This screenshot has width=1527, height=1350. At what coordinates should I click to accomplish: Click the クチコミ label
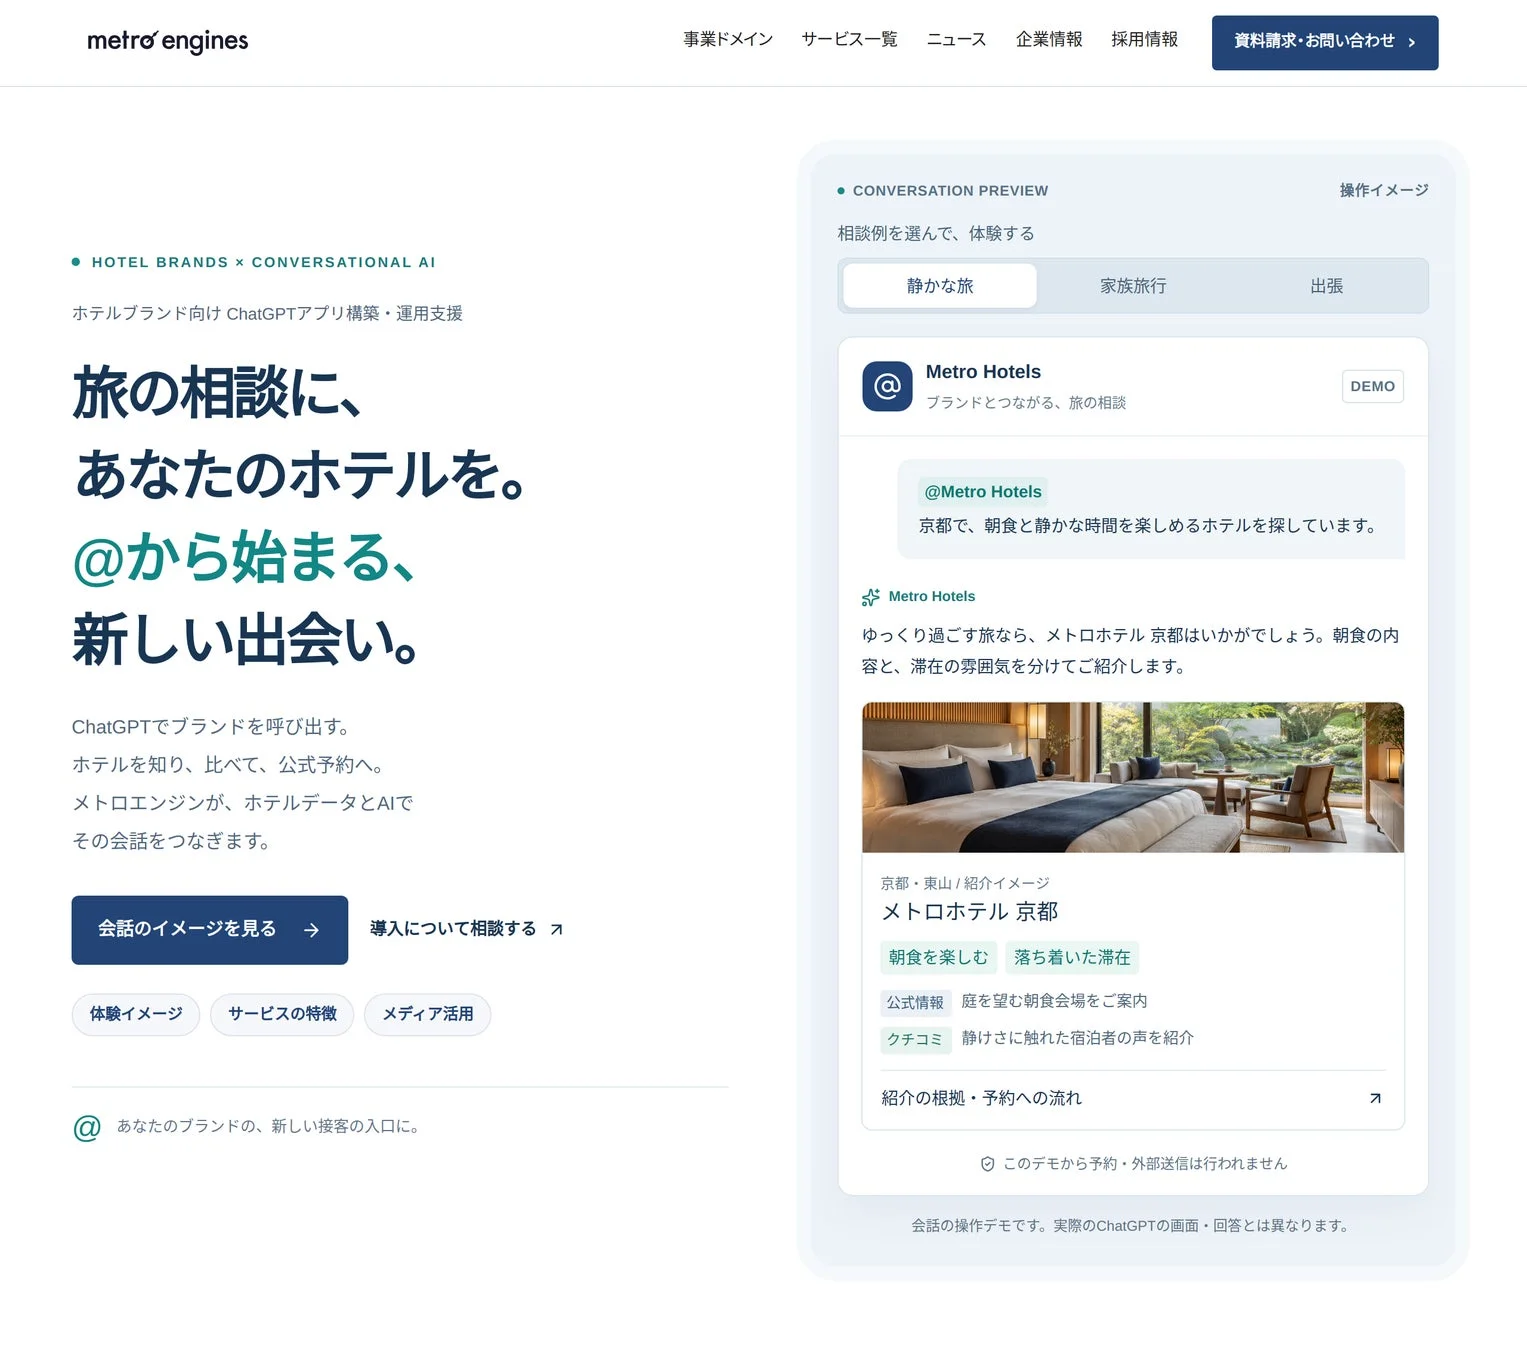pos(915,1039)
